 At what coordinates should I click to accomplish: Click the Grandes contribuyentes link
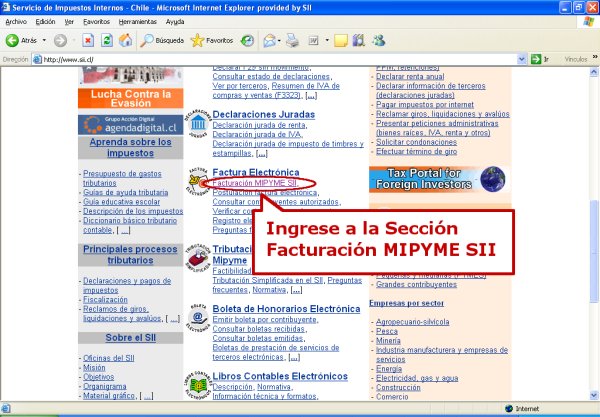(x=416, y=284)
